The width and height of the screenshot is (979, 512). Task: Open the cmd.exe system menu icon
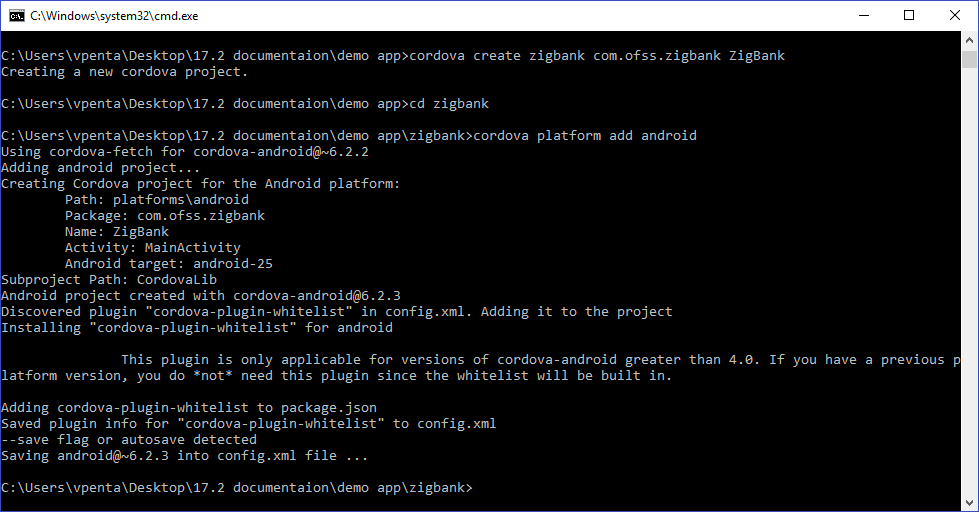tap(17, 16)
